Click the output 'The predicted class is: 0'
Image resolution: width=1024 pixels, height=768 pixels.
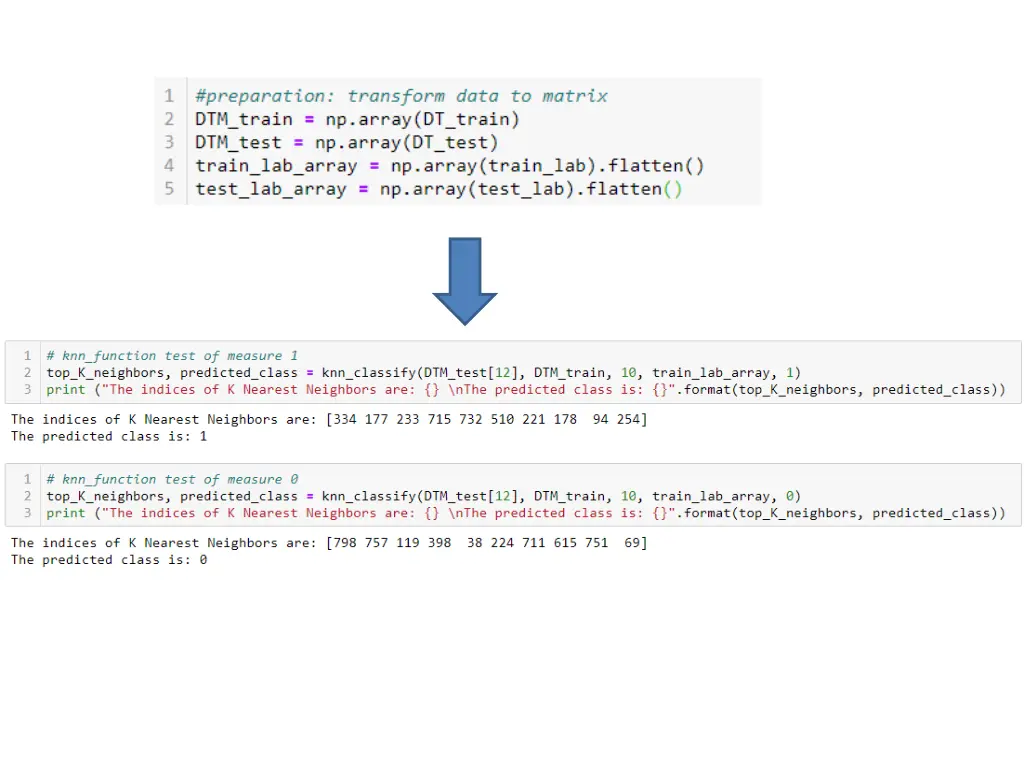(109, 560)
